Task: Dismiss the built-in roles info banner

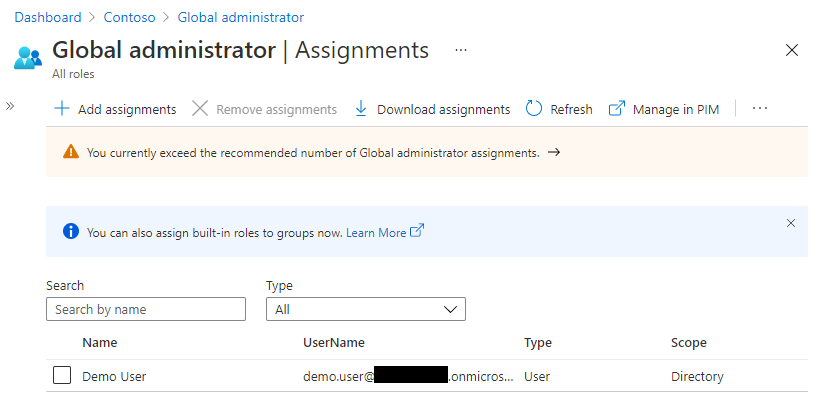Action: click(x=791, y=223)
